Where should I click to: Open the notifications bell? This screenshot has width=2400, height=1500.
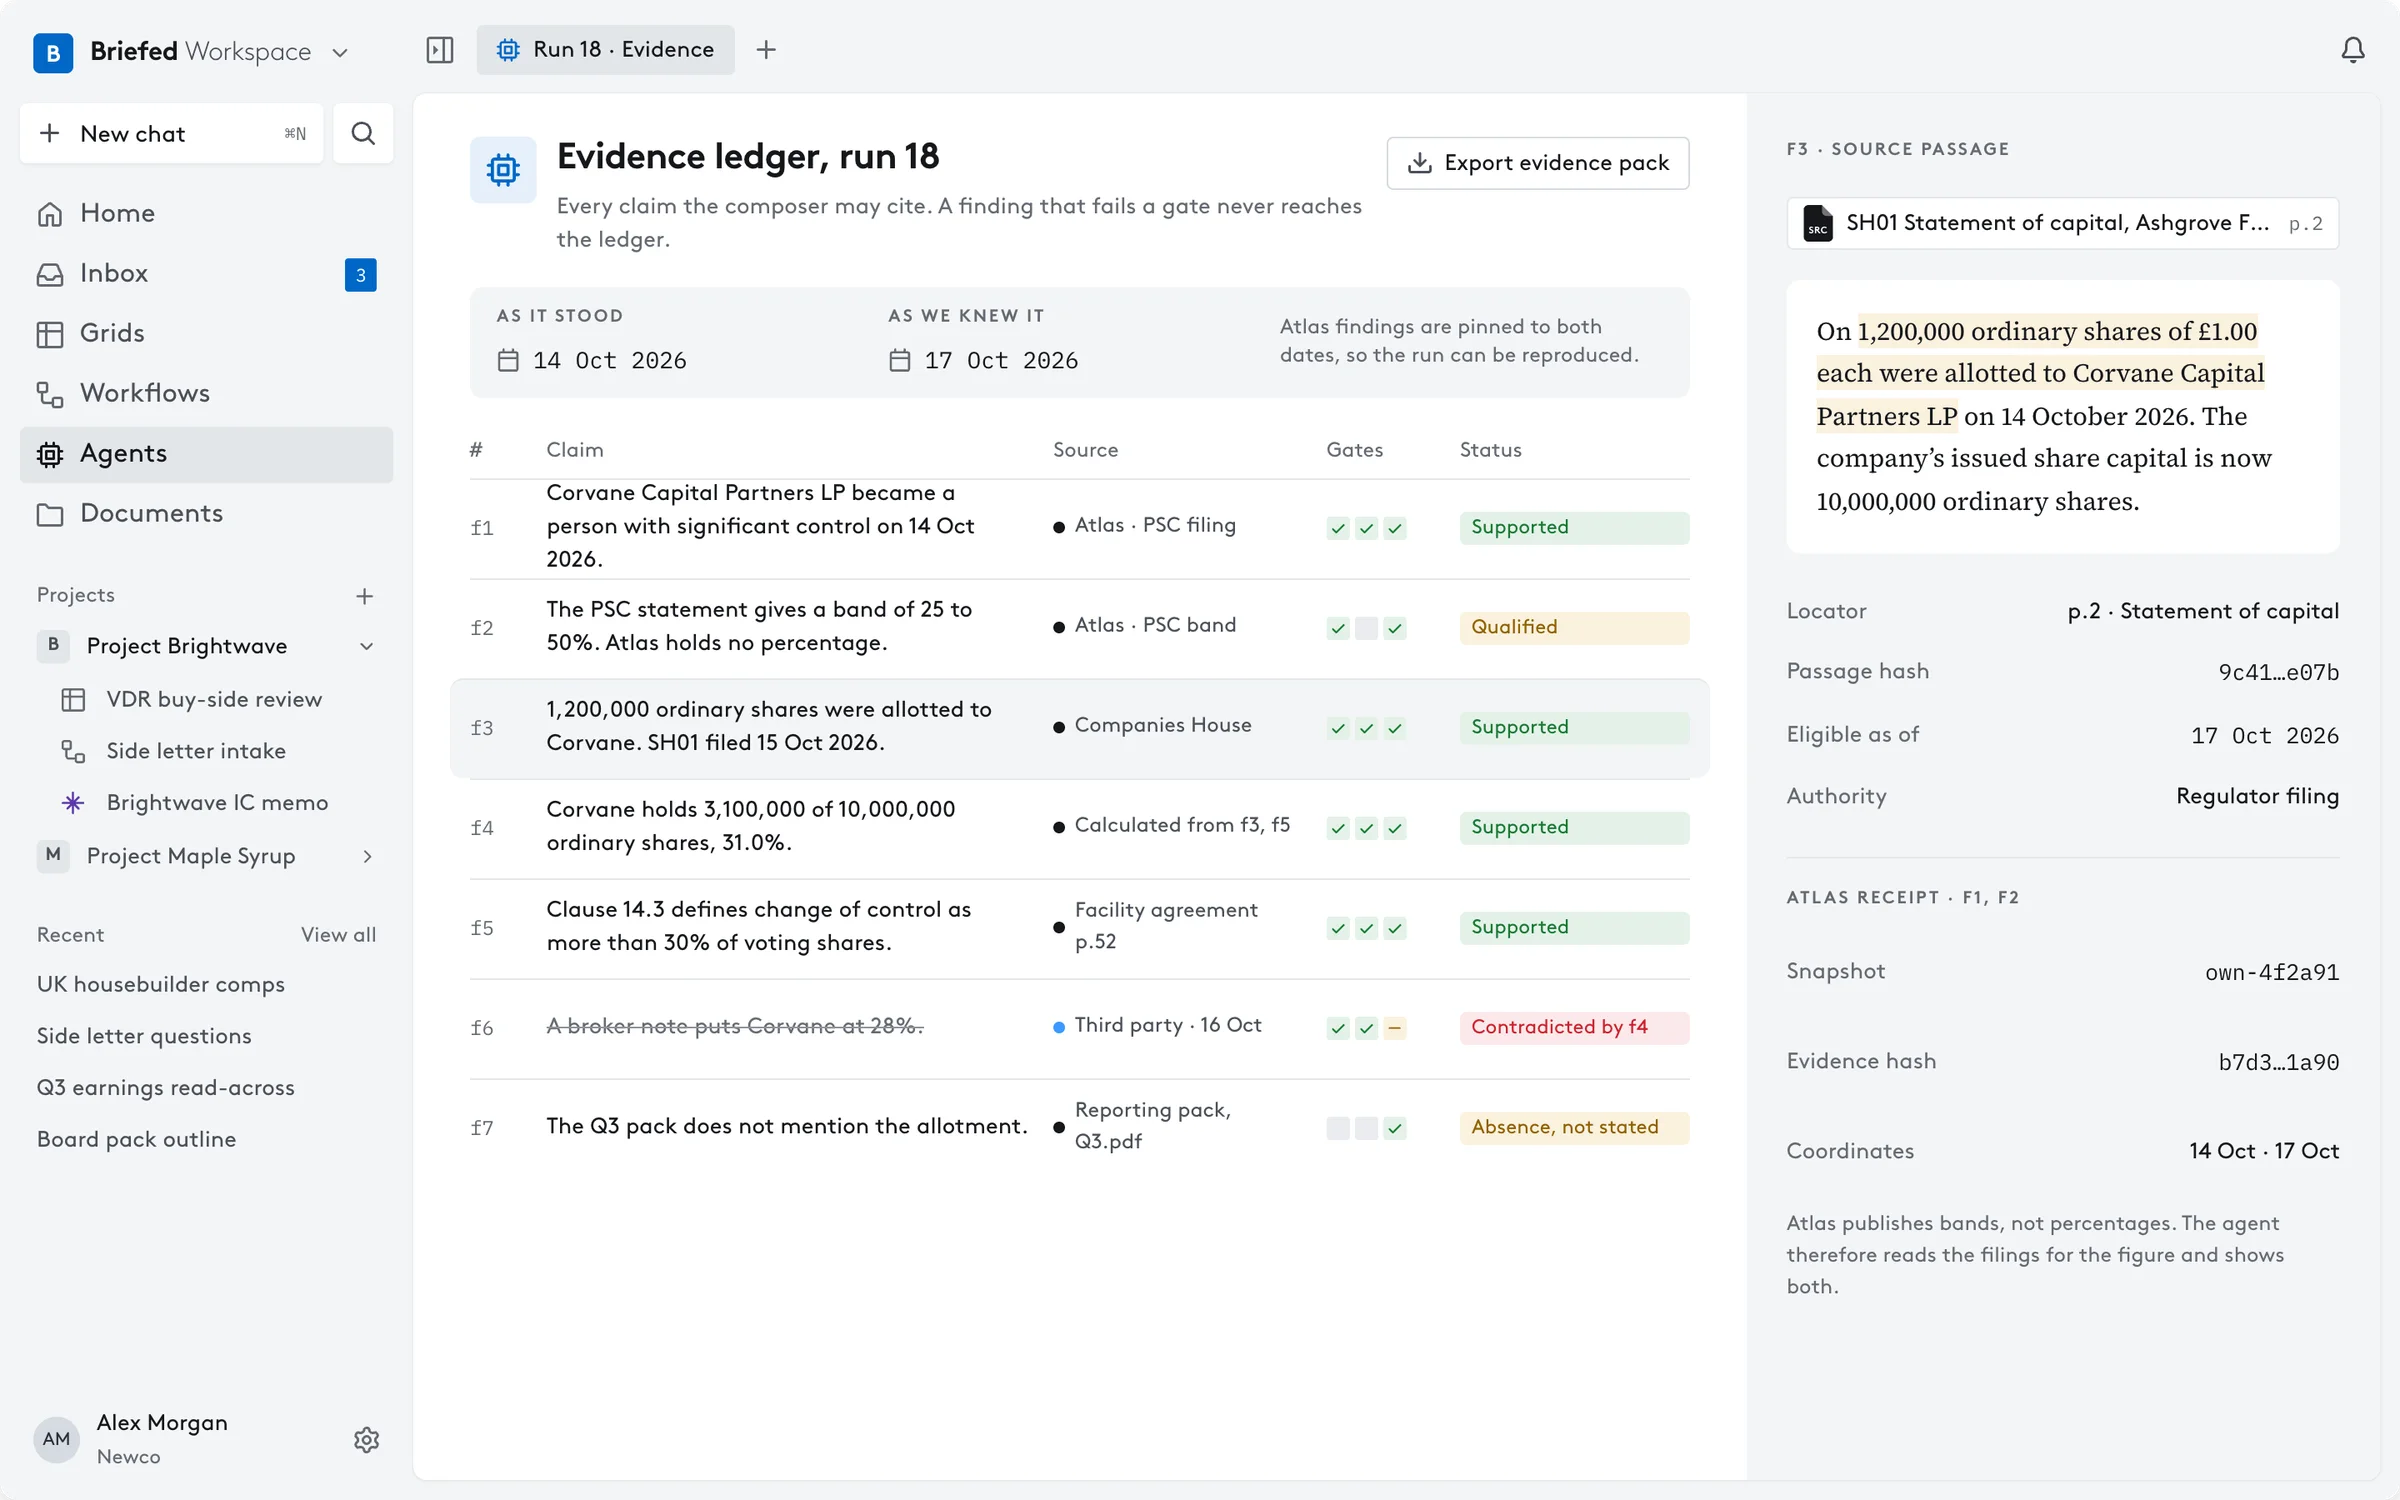pyautogui.click(x=2353, y=50)
